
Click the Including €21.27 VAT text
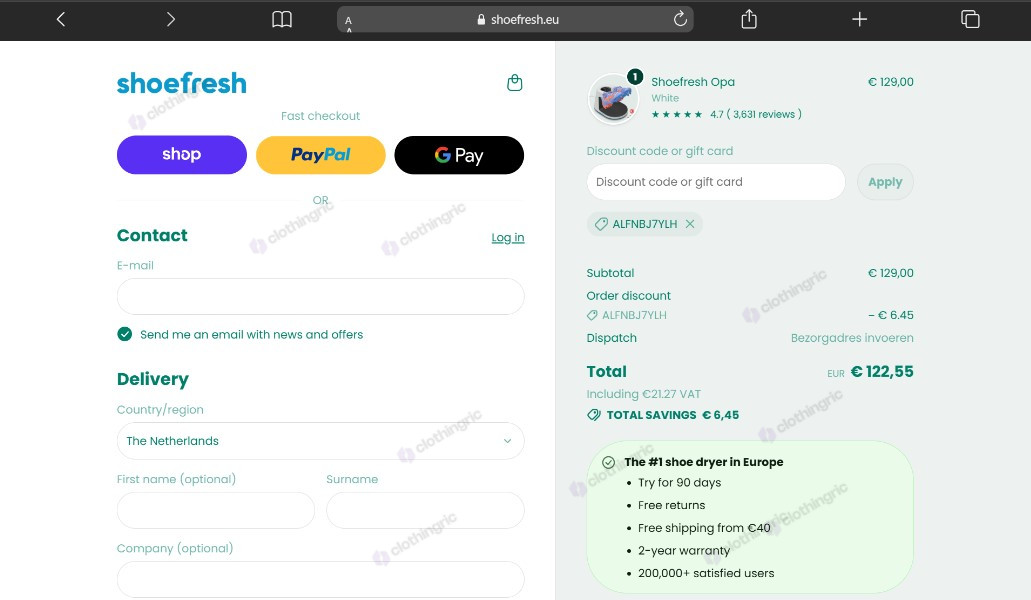click(x=644, y=394)
